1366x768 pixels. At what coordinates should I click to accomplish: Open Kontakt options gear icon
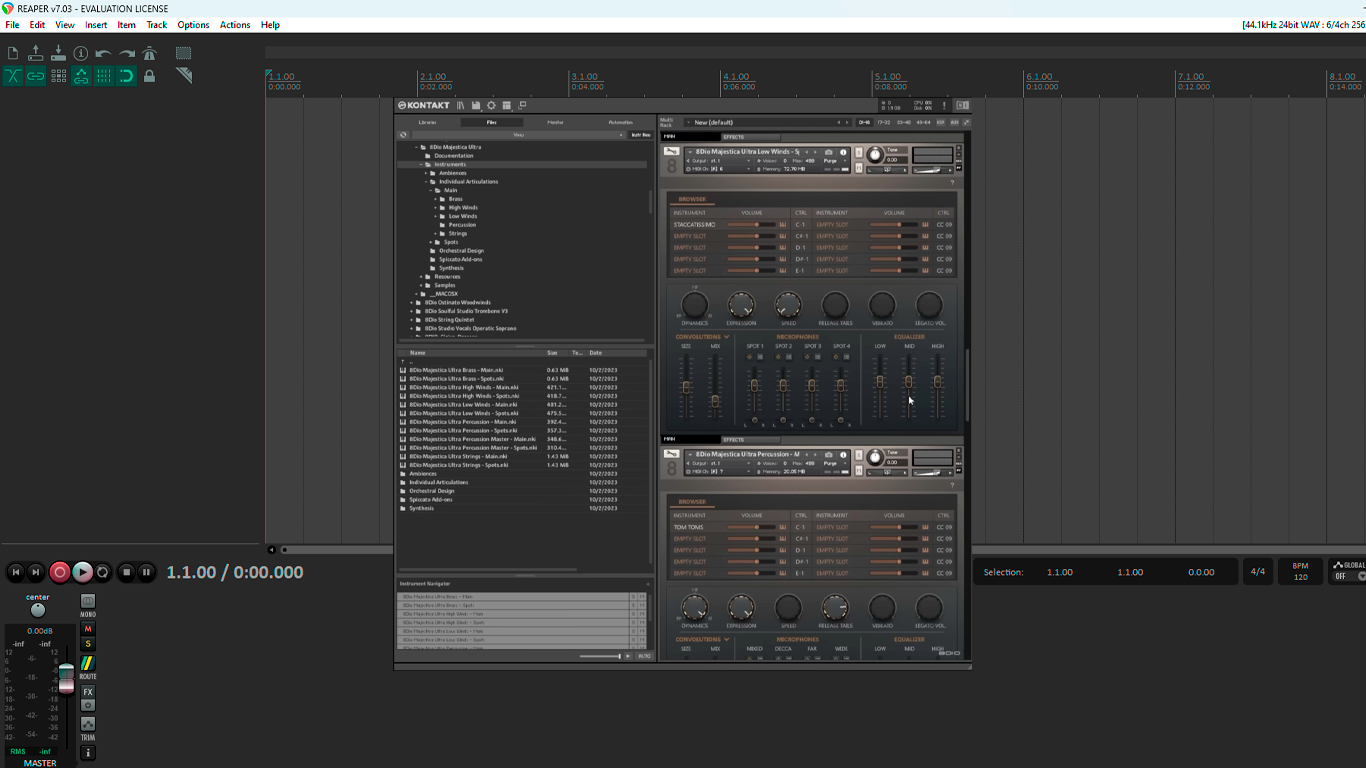tap(491, 105)
